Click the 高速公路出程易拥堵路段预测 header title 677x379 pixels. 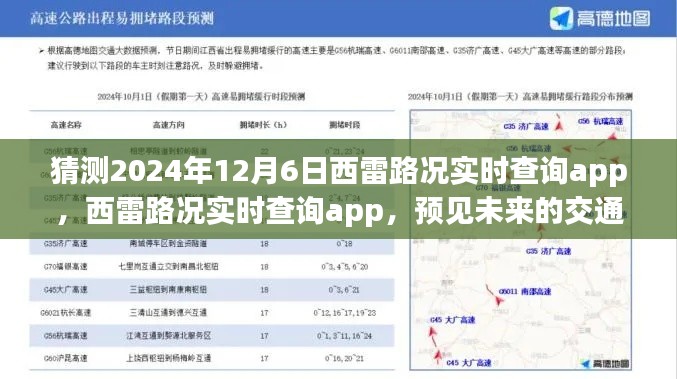click(x=122, y=18)
